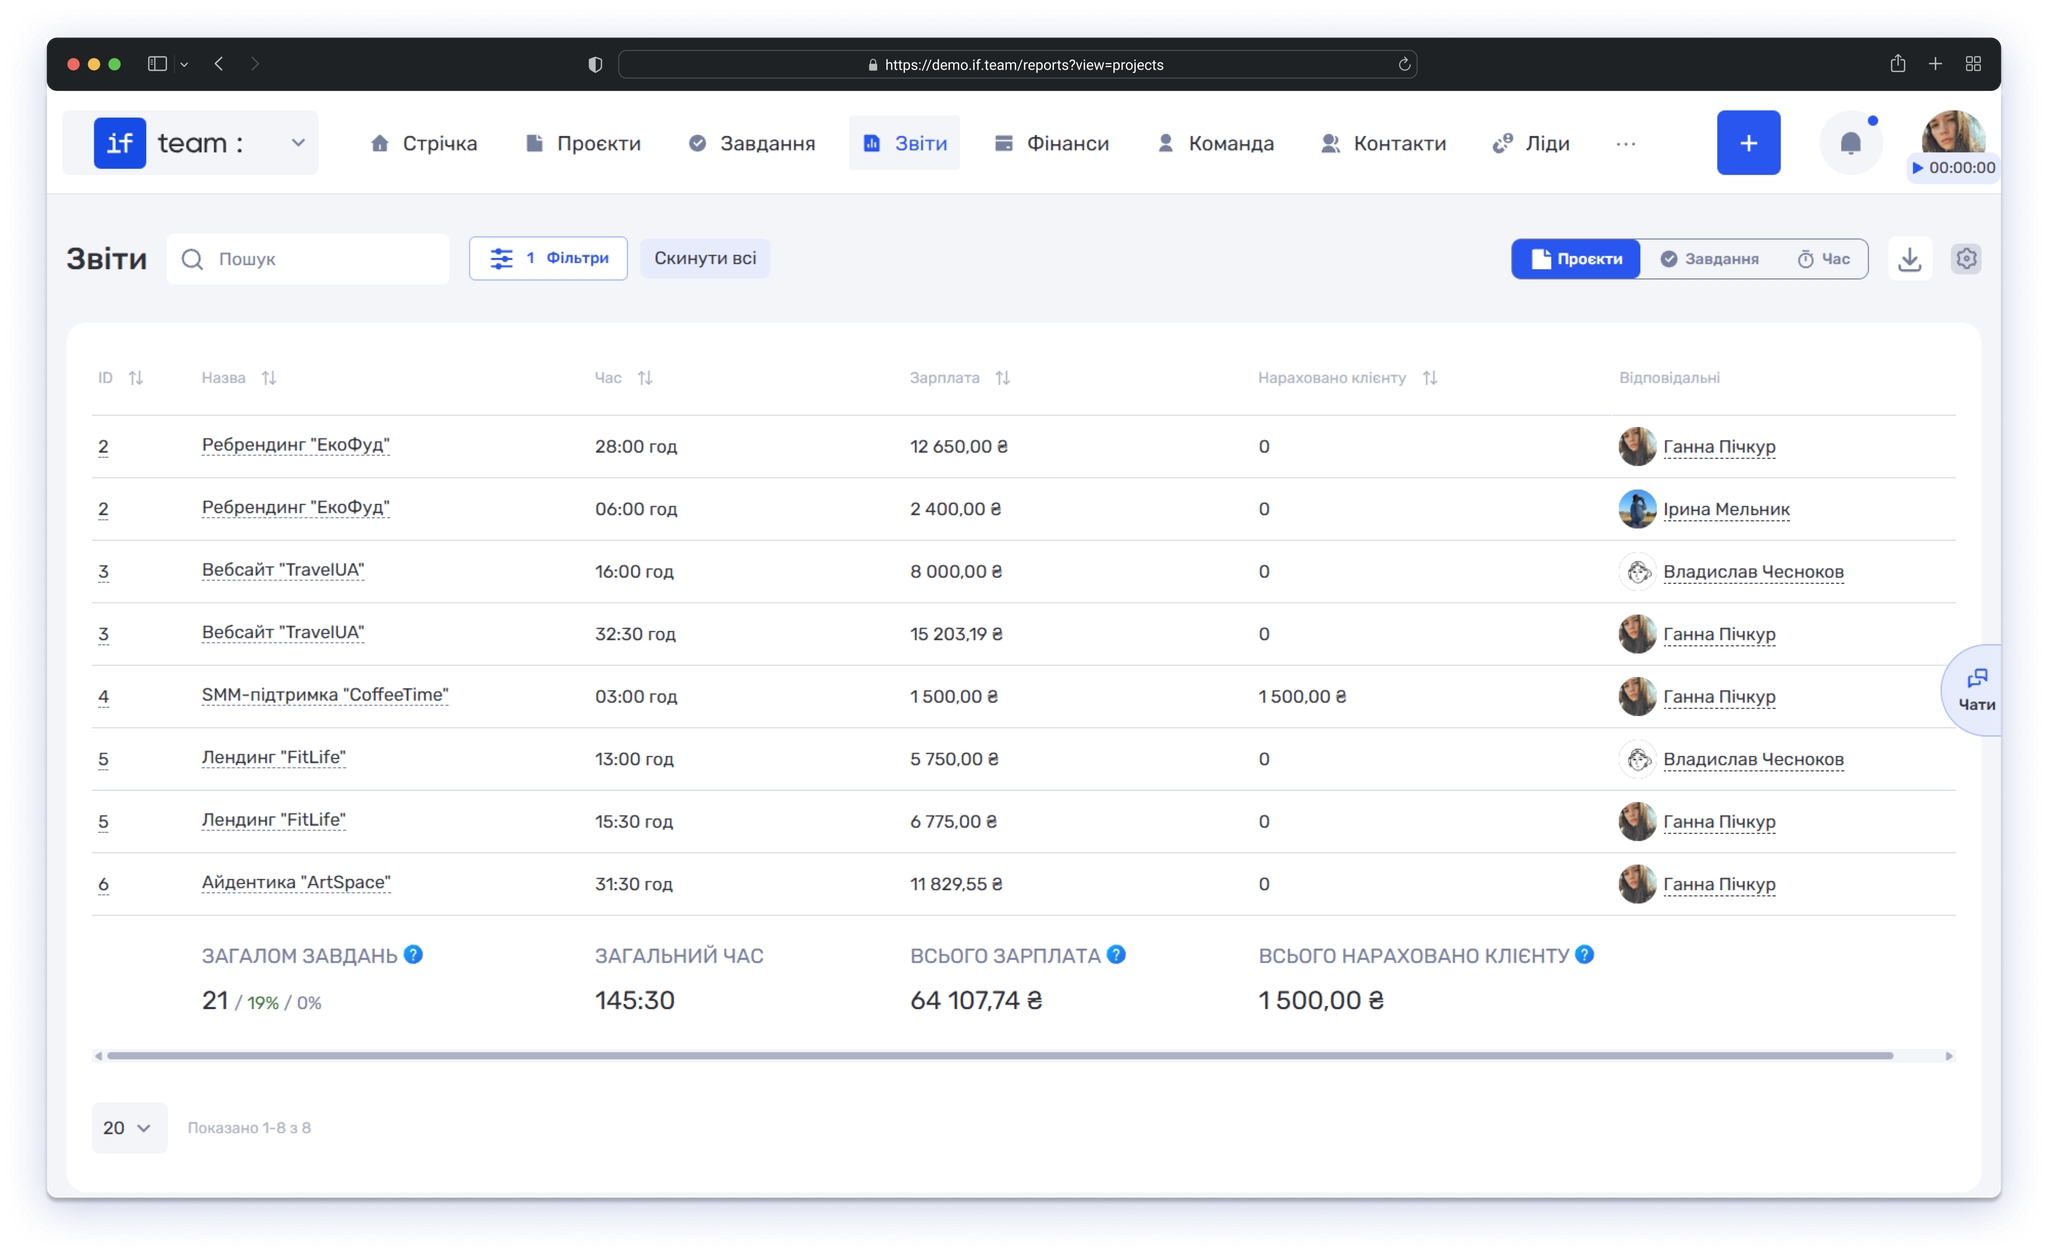Click the download report icon
Viewport: 2048px width, 1254px height.
[1909, 259]
